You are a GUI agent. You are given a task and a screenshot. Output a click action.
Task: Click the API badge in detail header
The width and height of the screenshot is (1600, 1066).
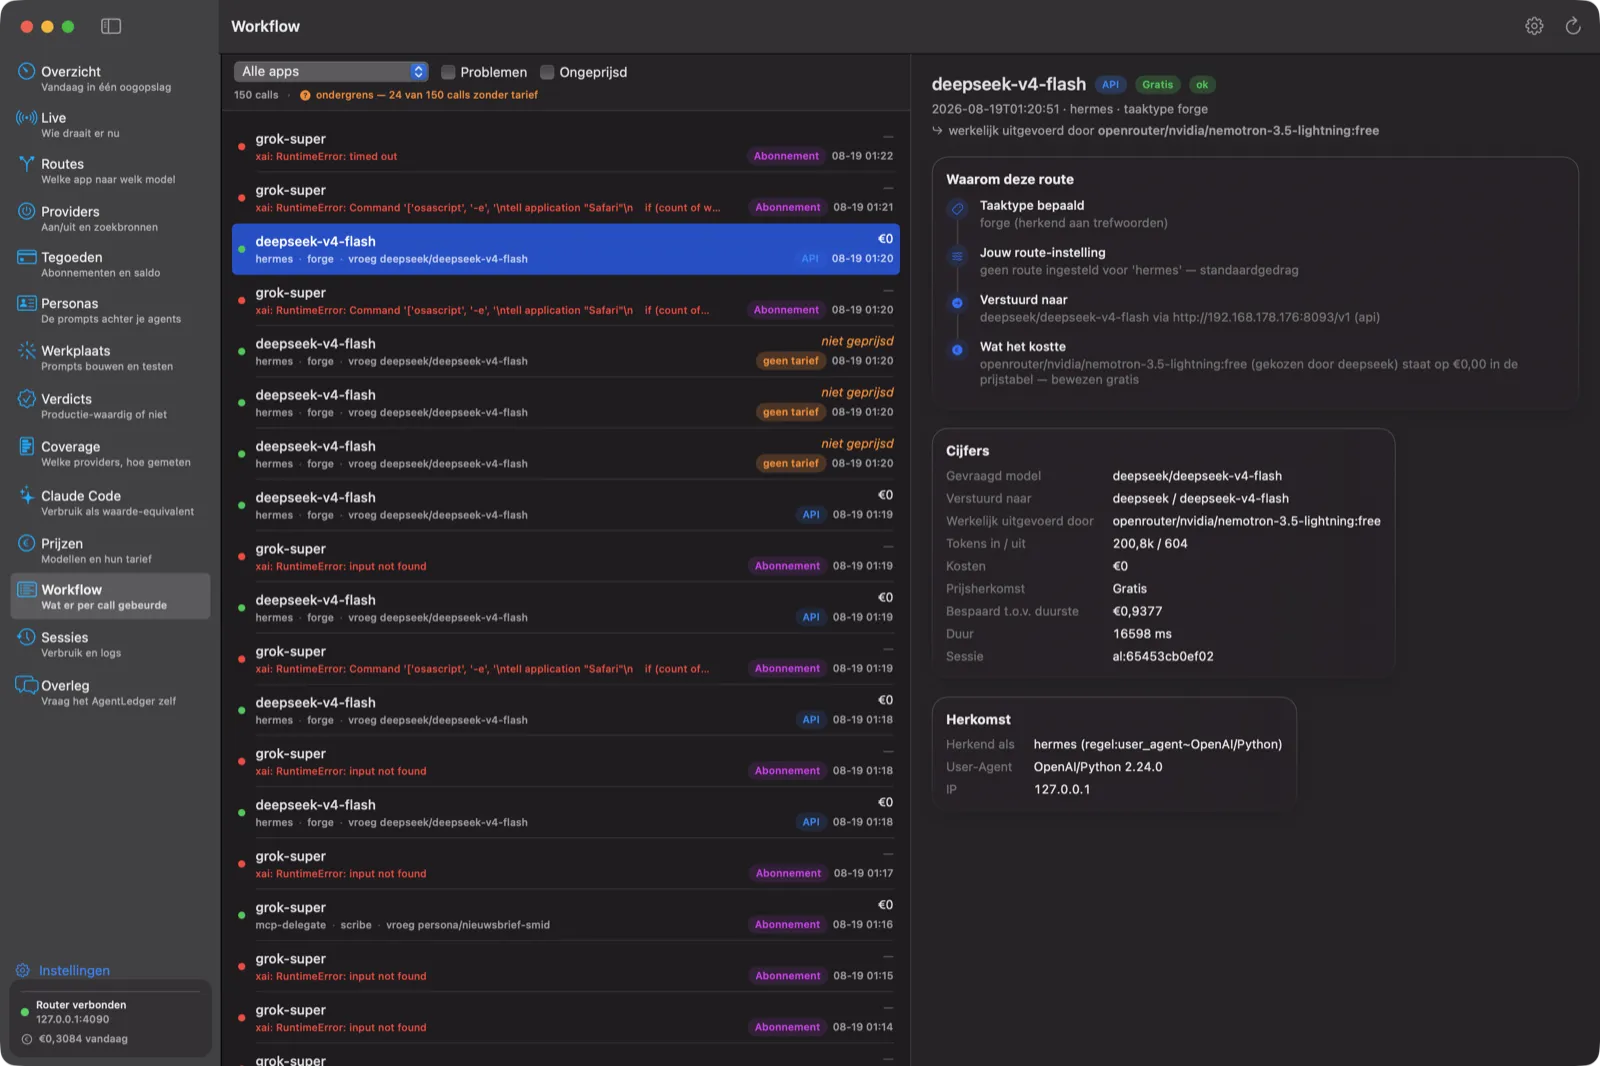tap(1110, 85)
